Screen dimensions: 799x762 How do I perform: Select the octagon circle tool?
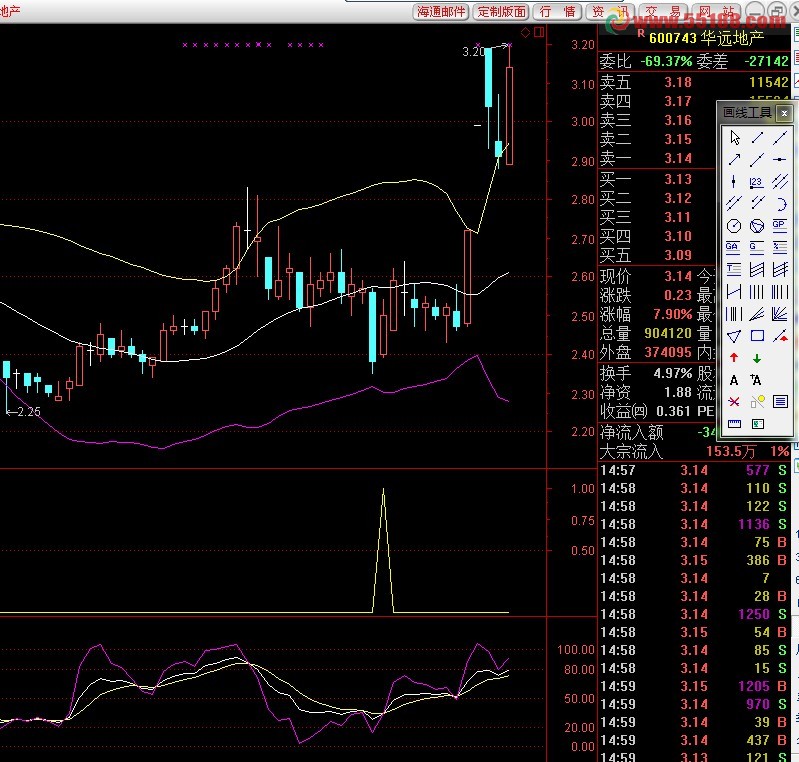click(734, 226)
